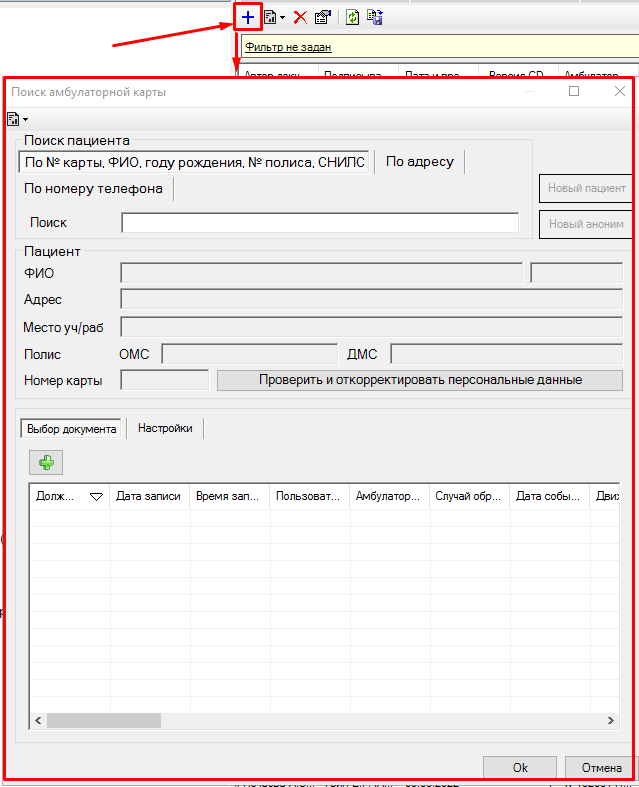Select the По номеру телефона tab

pyautogui.click(x=94, y=188)
